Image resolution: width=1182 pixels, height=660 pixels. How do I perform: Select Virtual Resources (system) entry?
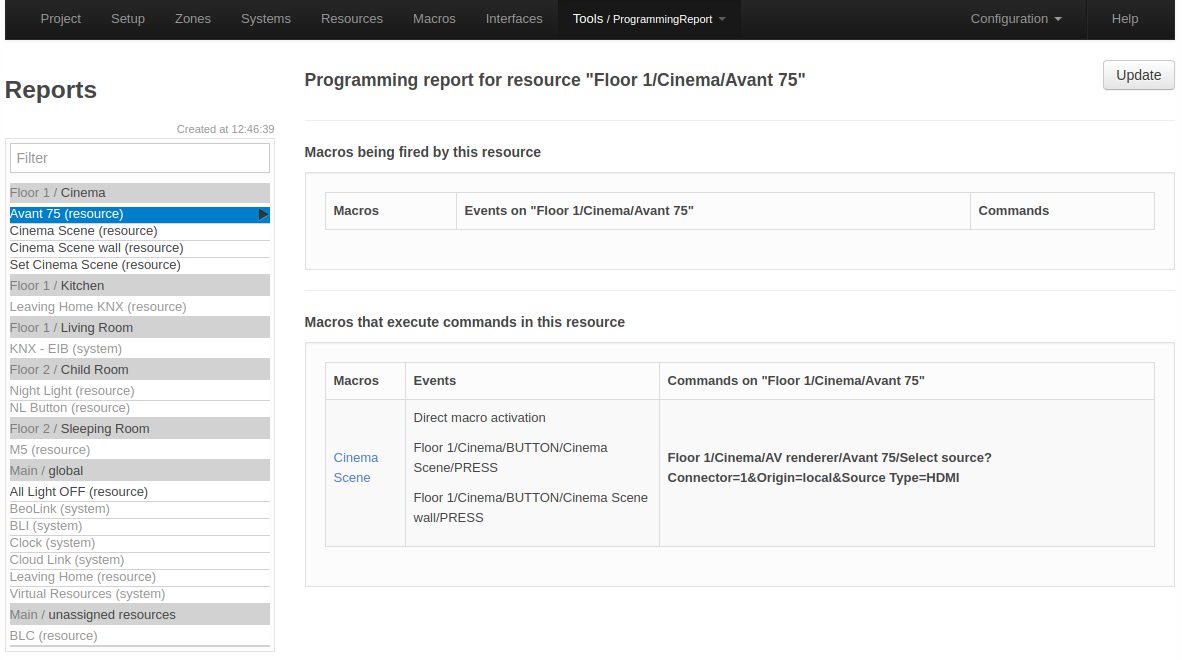(x=139, y=594)
